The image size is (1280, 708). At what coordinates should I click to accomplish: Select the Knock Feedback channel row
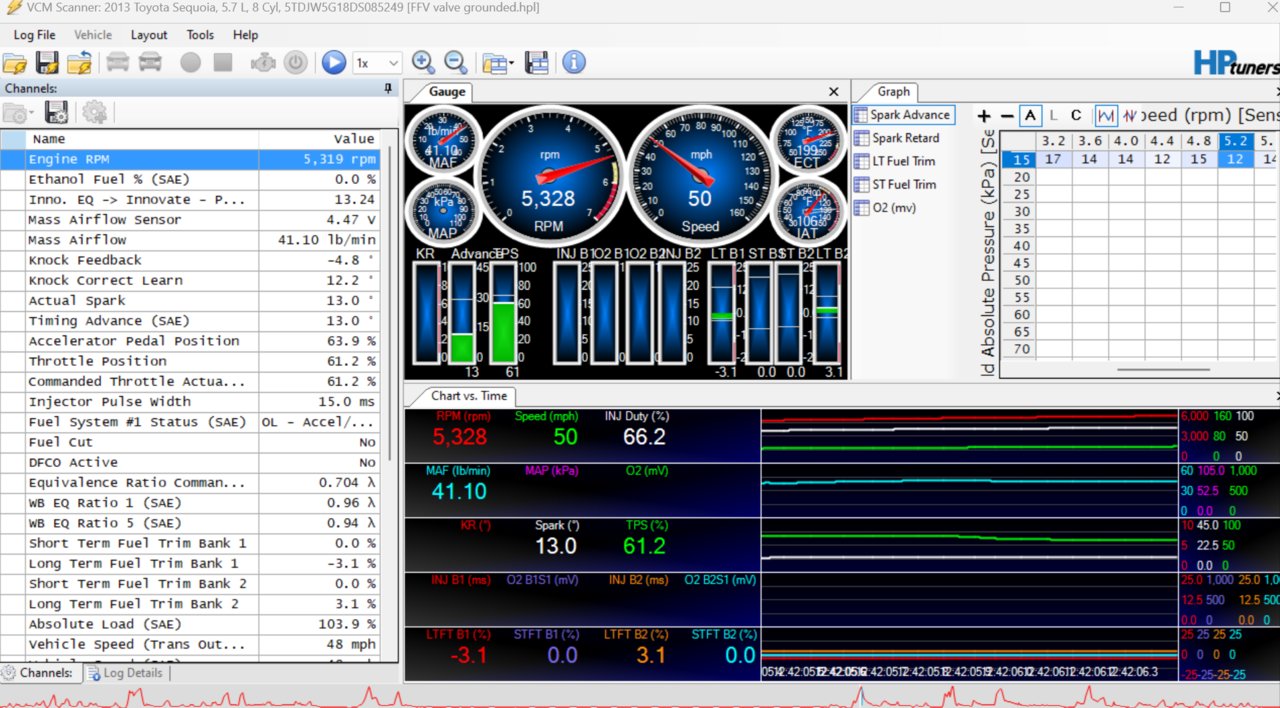(x=190, y=260)
